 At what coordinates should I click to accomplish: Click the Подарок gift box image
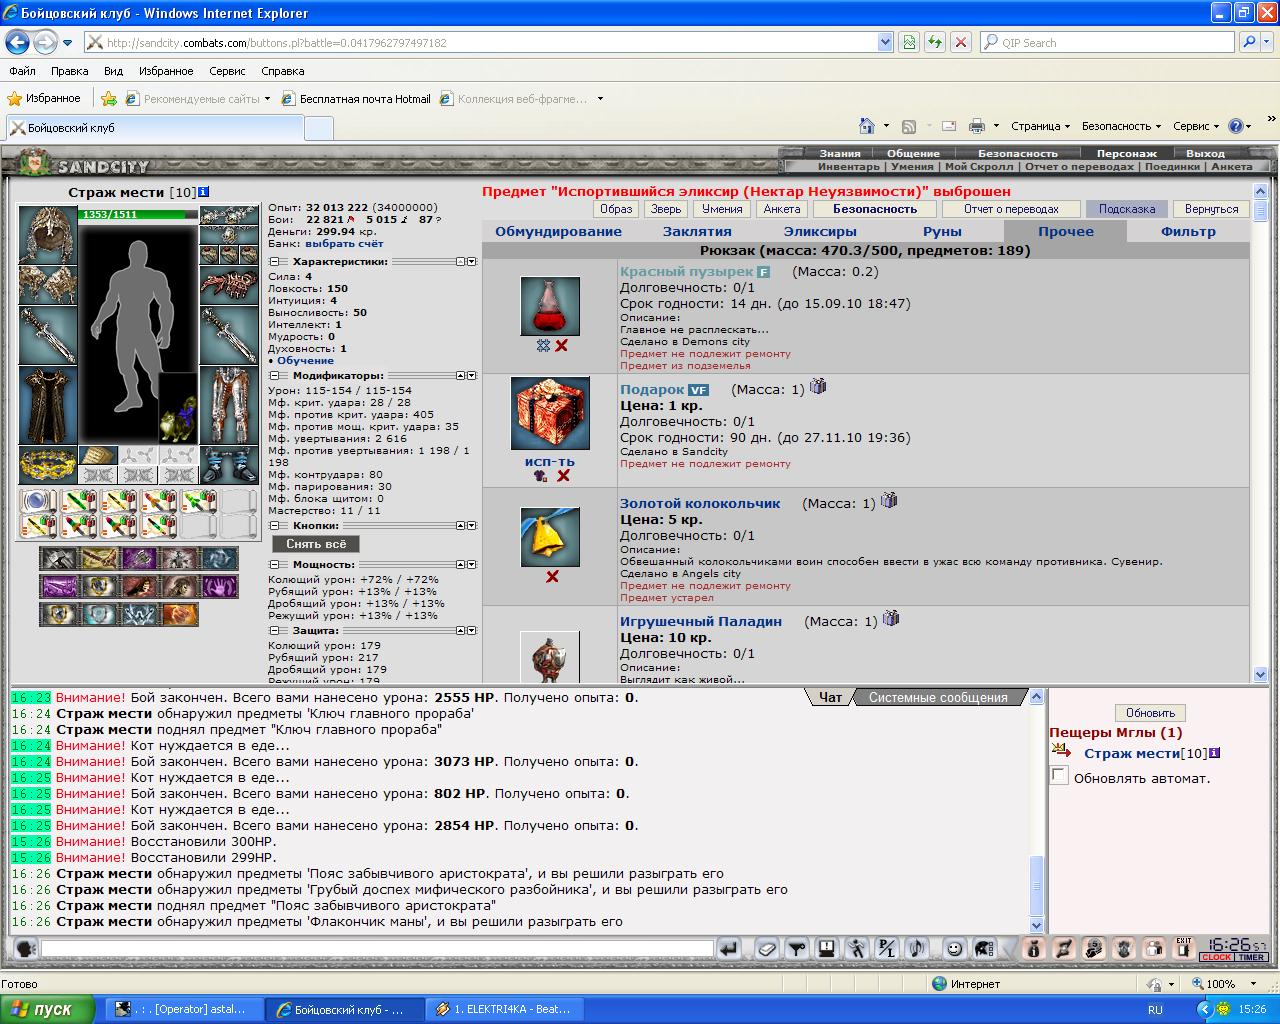[550, 414]
